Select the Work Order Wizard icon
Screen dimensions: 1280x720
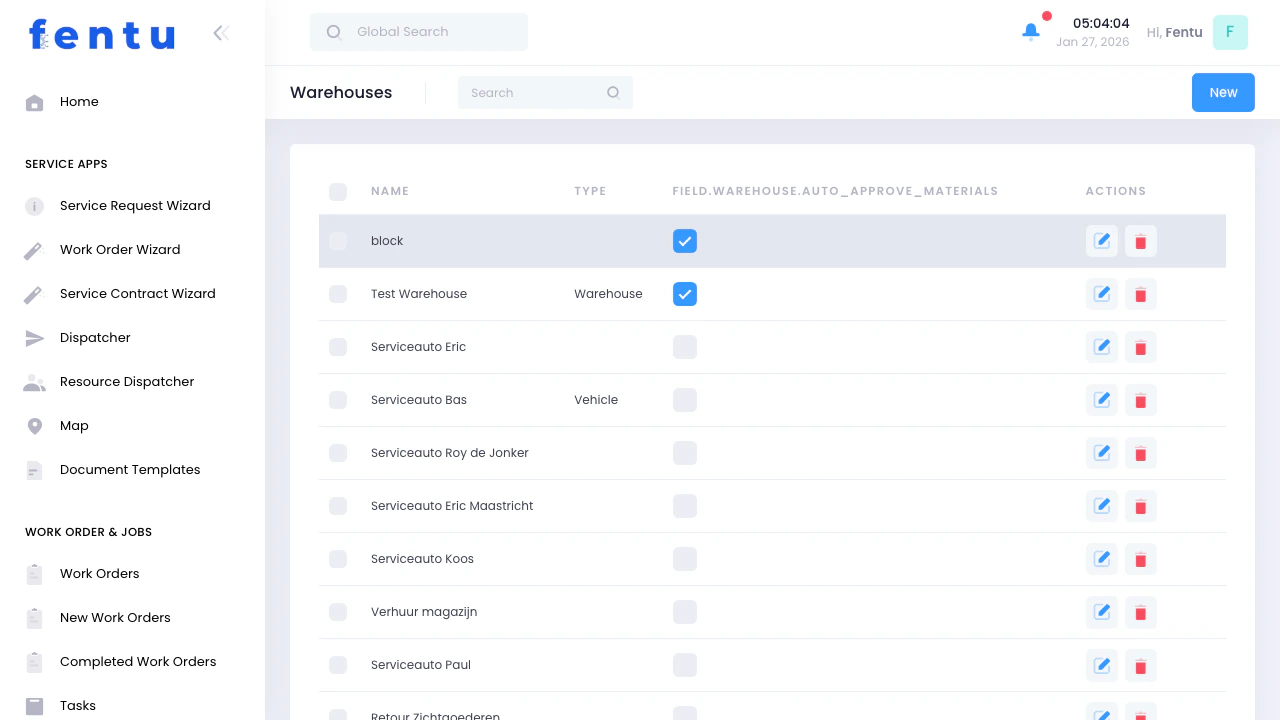click(x=34, y=249)
